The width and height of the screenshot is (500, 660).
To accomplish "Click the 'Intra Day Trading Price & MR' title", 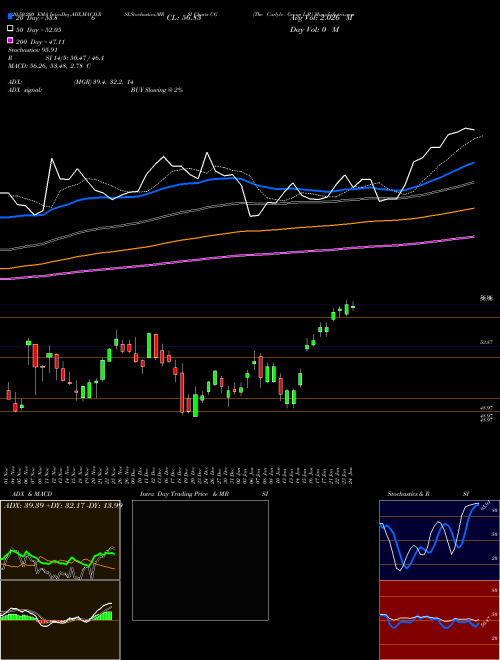I will (x=184, y=494).
